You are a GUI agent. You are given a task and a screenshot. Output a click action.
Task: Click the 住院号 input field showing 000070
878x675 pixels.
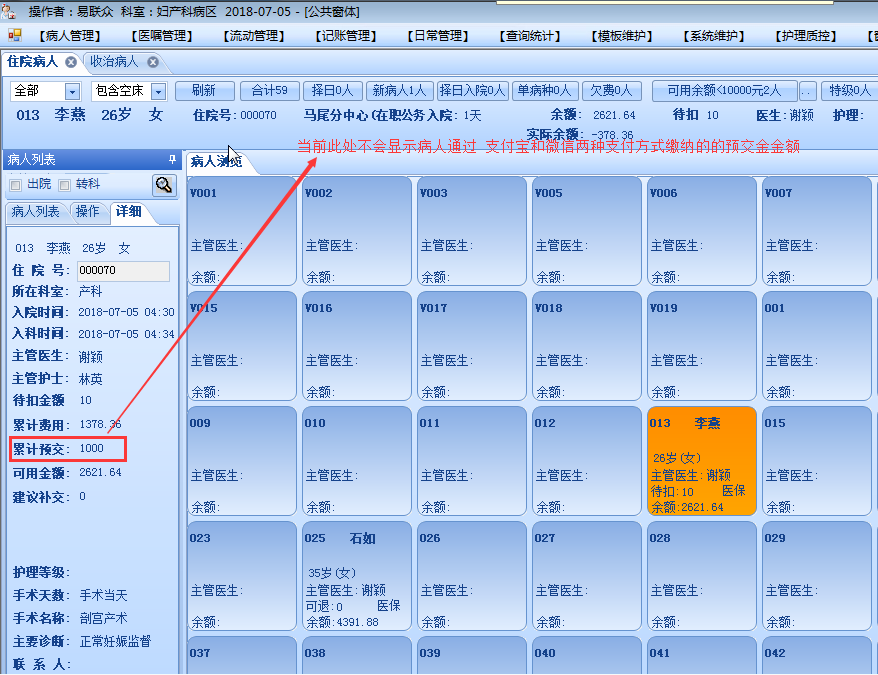coord(123,271)
